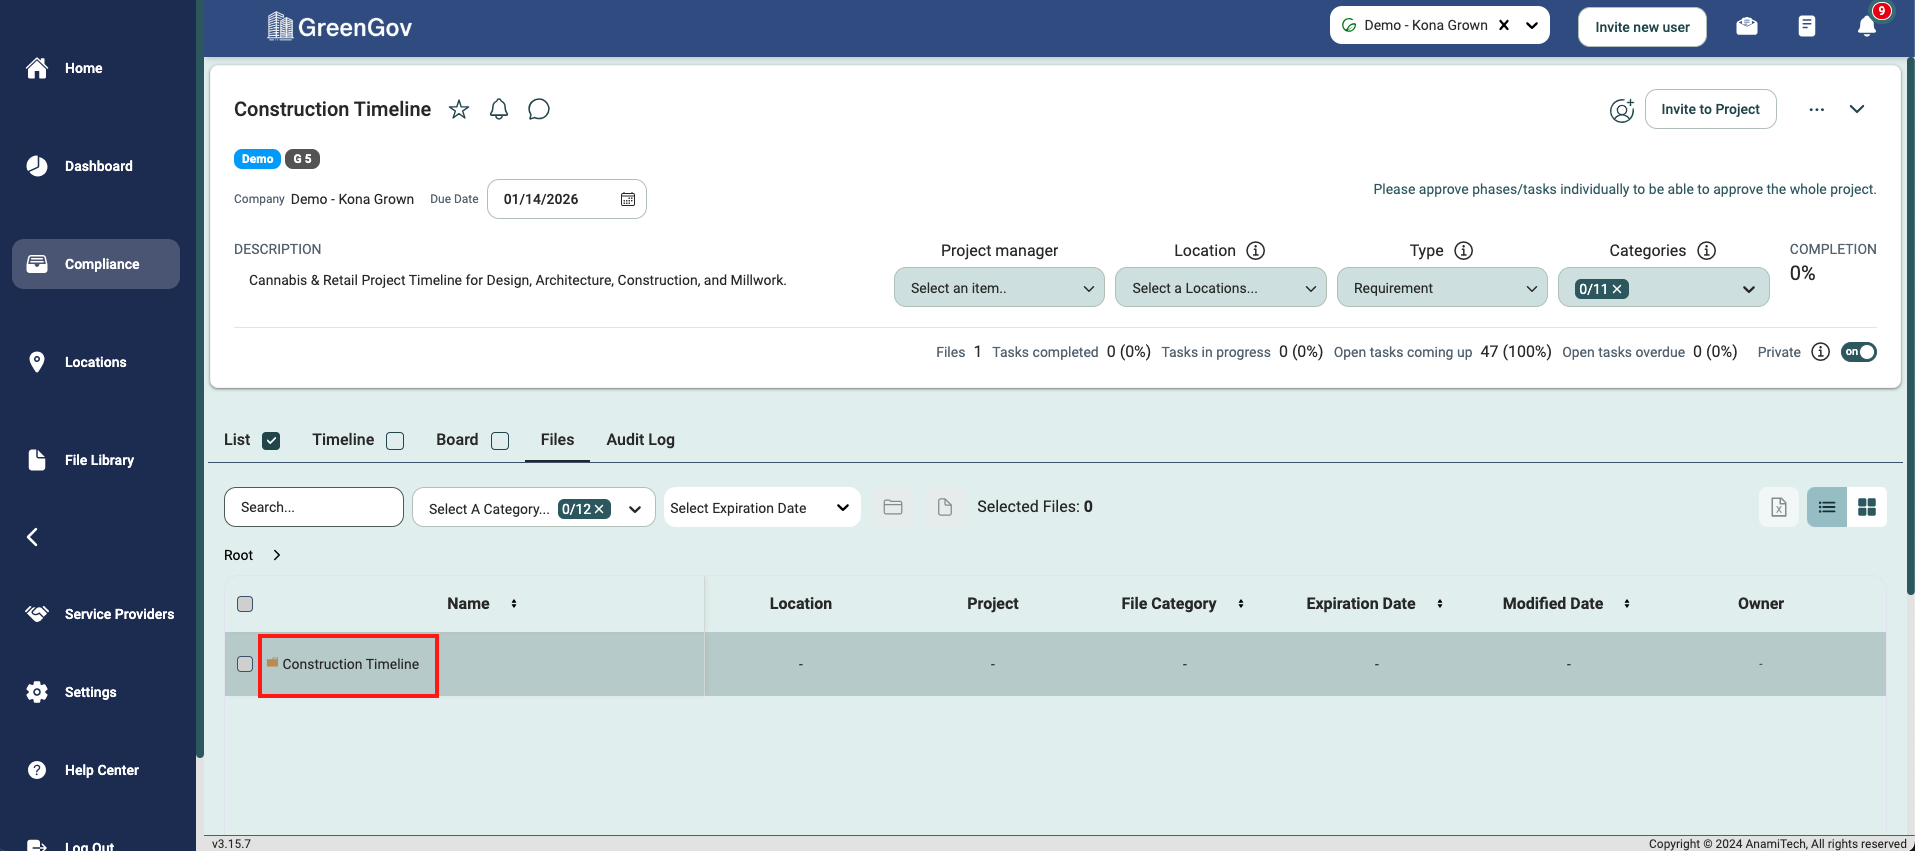The height and width of the screenshot is (851, 1915).
Task: Click the new folder icon
Action: click(893, 507)
